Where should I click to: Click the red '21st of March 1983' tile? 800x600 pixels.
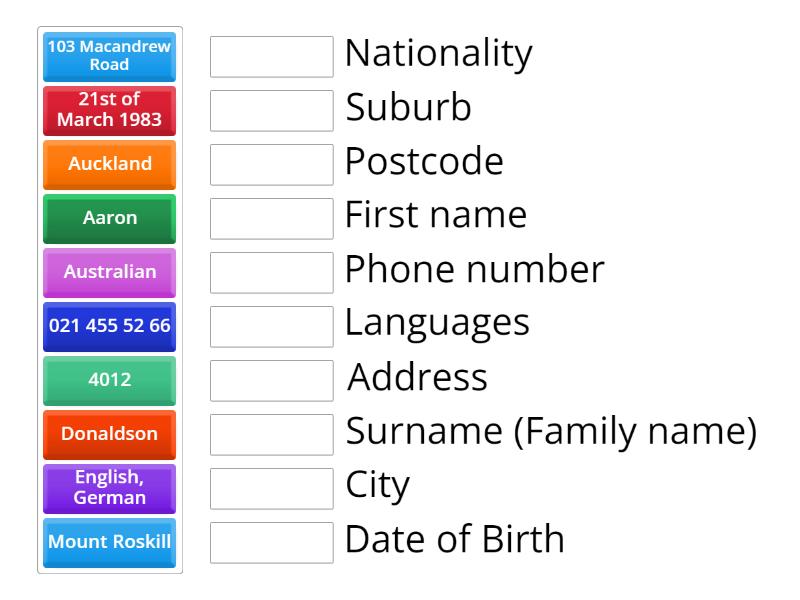coord(109,111)
